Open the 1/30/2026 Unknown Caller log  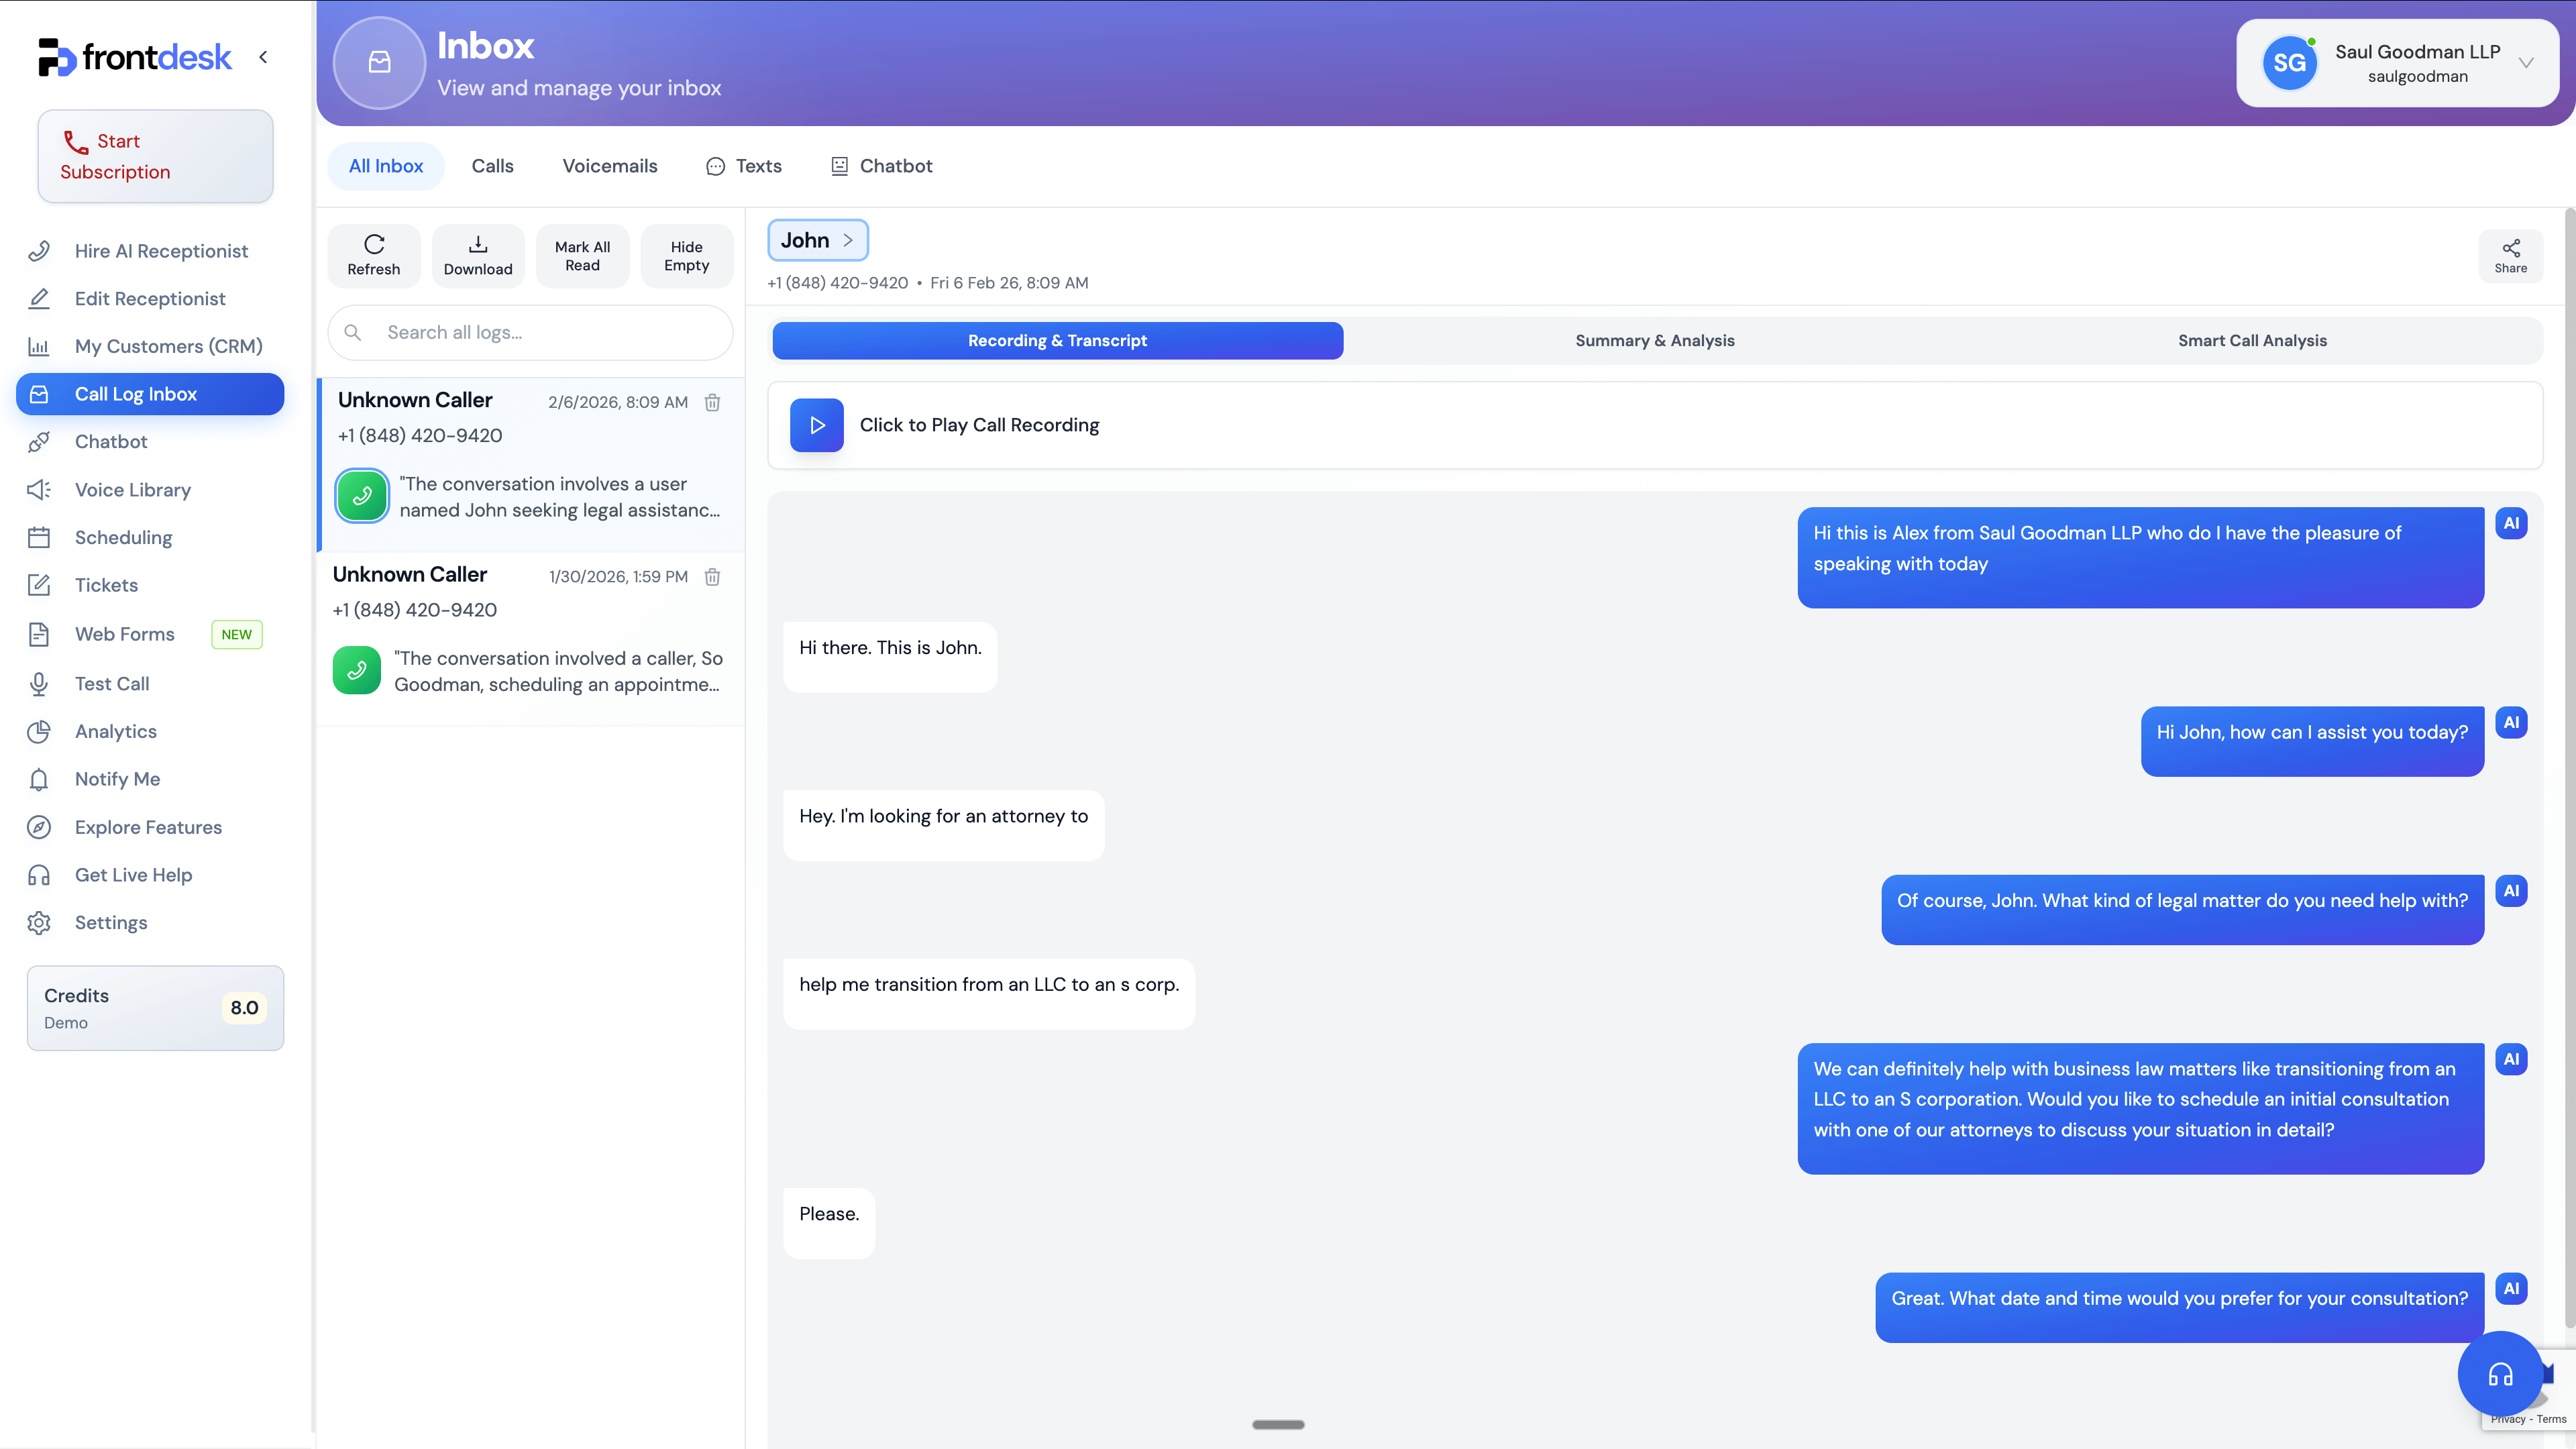point(530,639)
